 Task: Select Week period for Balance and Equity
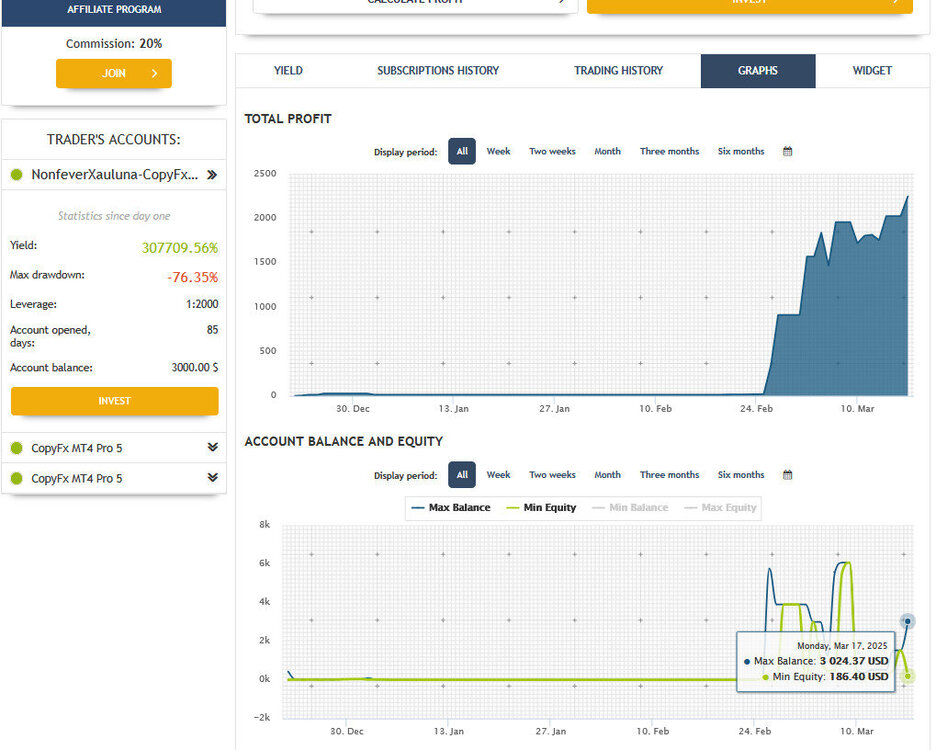tap(498, 475)
